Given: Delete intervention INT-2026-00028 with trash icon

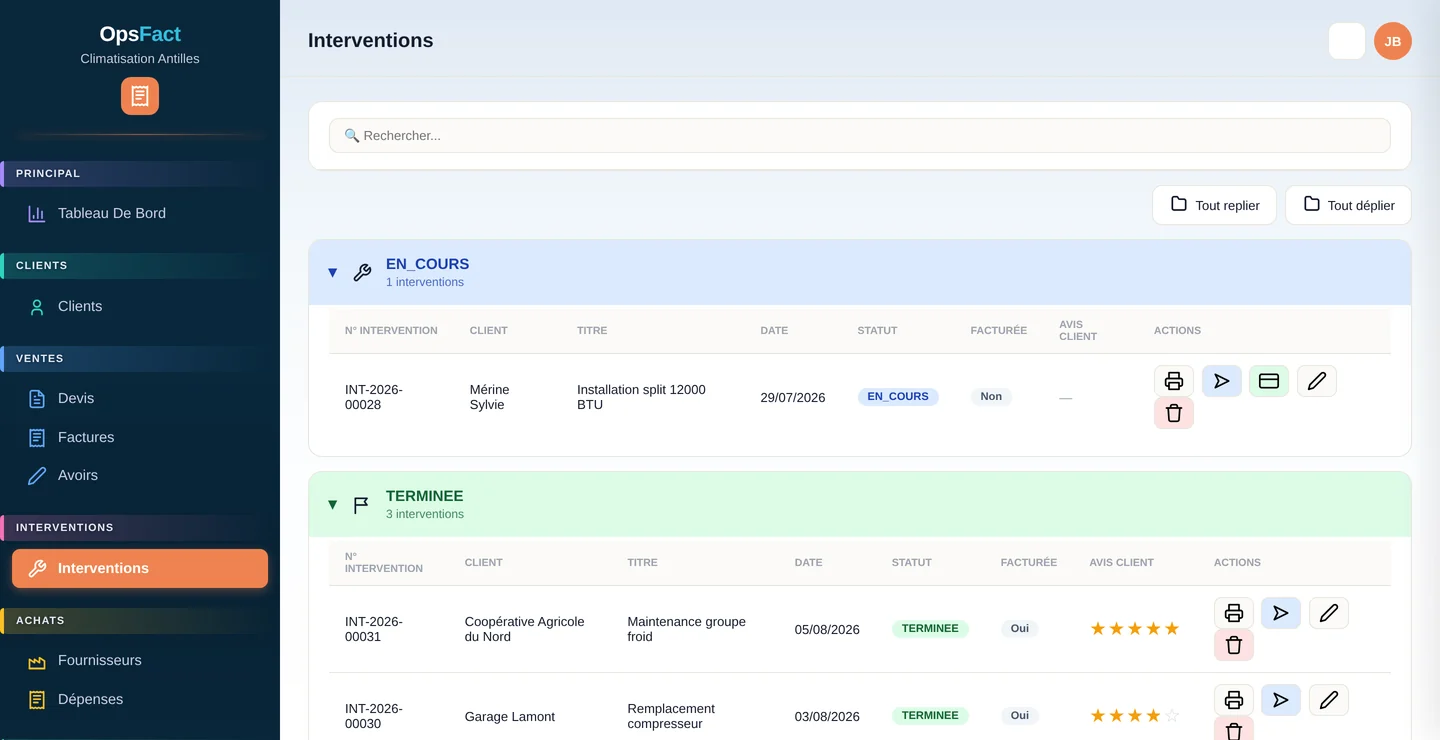Looking at the screenshot, I should [1174, 413].
